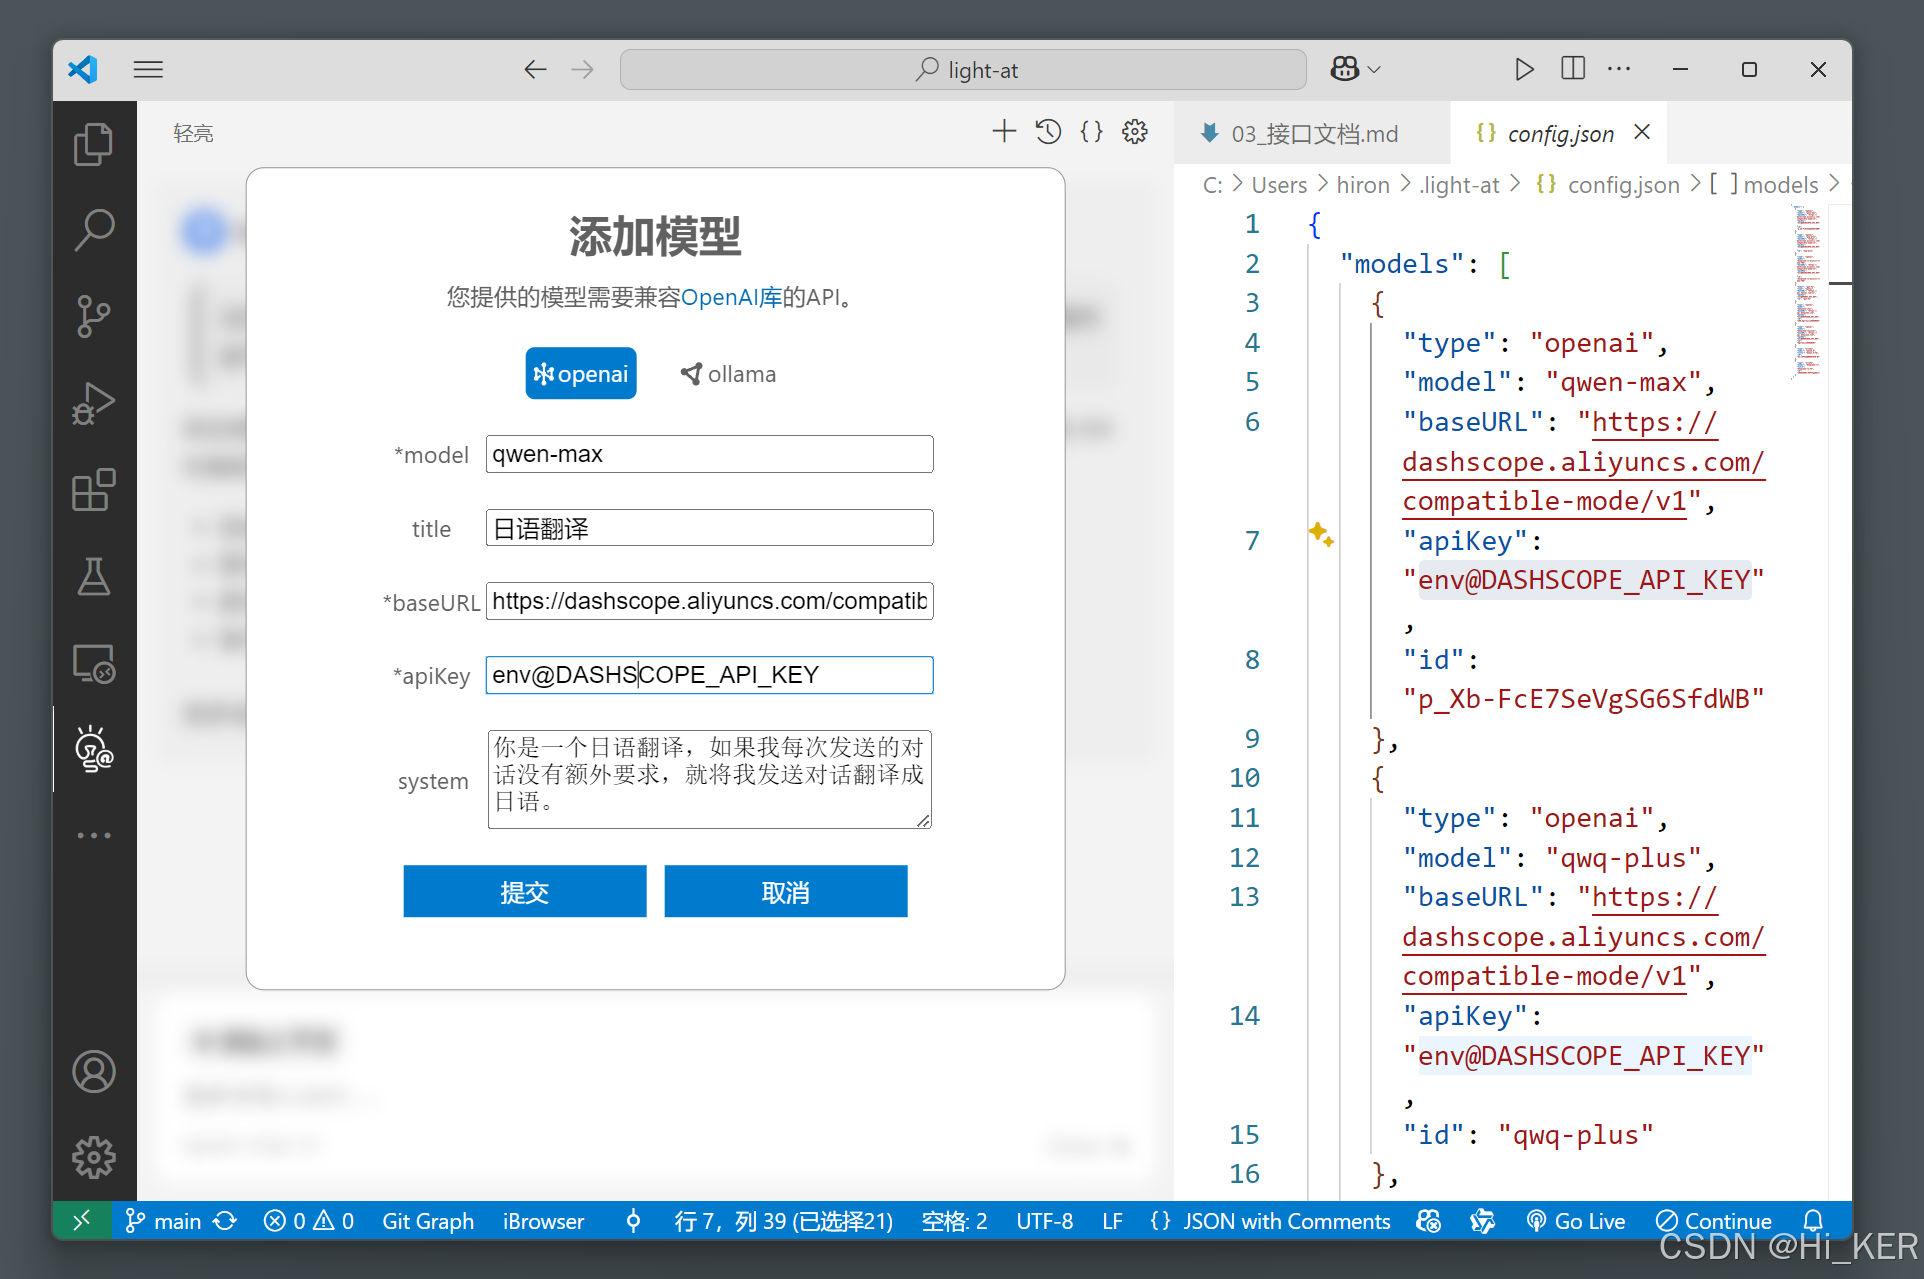Select the ollama provider type
This screenshot has height=1279, width=1924.
pyautogui.click(x=728, y=374)
